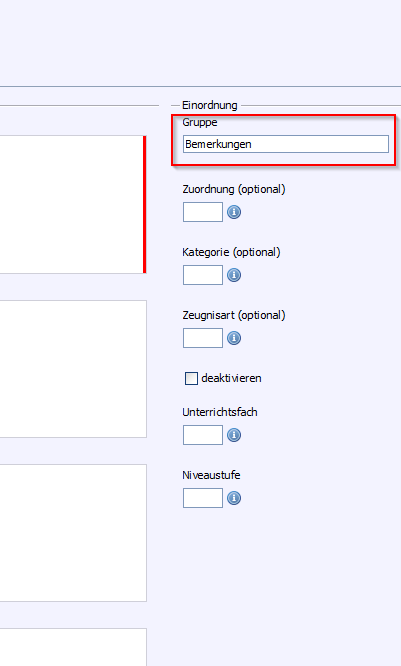Click the text area beside the red bar

71,204
